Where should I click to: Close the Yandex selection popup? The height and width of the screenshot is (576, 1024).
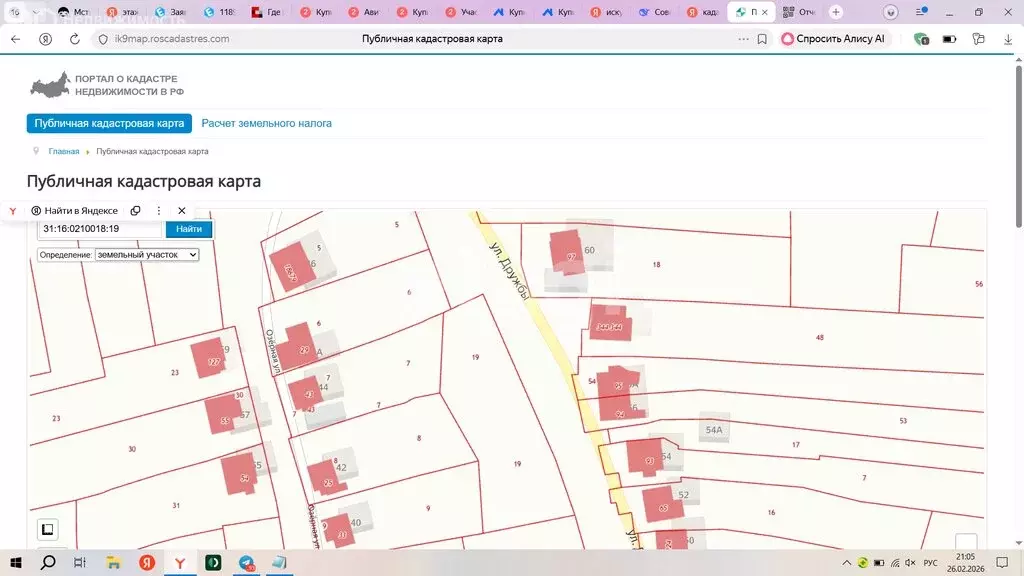coord(182,211)
